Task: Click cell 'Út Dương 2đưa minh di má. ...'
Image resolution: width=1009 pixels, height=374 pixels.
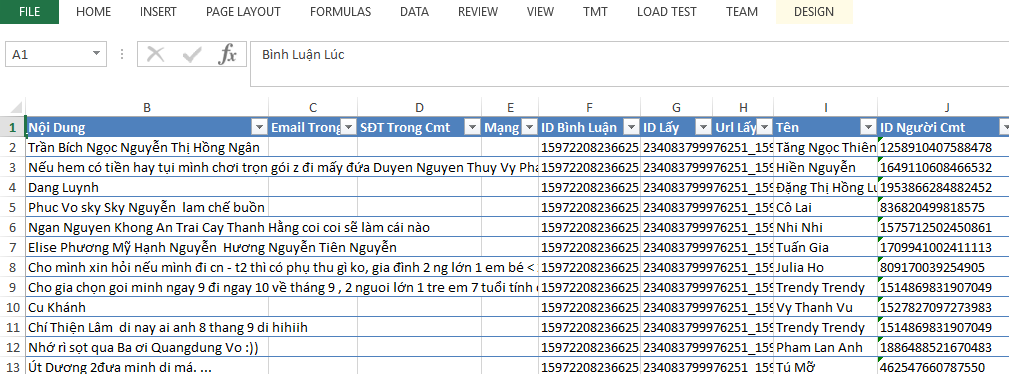Action: click(x=147, y=367)
